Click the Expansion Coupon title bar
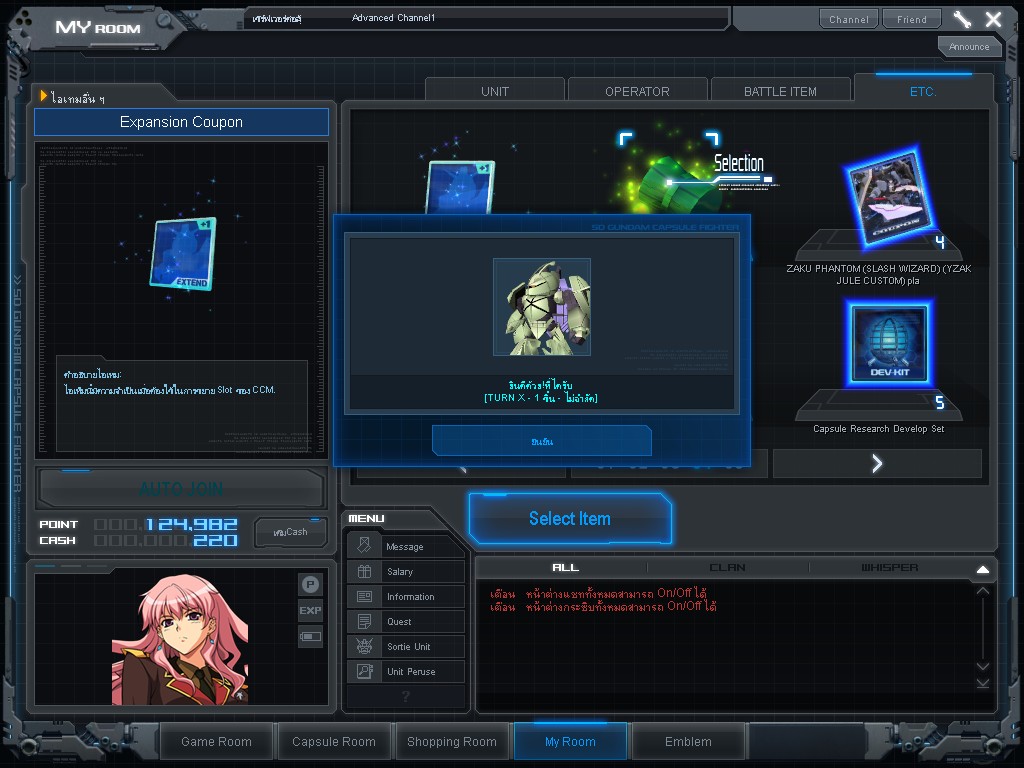The width and height of the screenshot is (1024, 768). pyautogui.click(x=181, y=122)
